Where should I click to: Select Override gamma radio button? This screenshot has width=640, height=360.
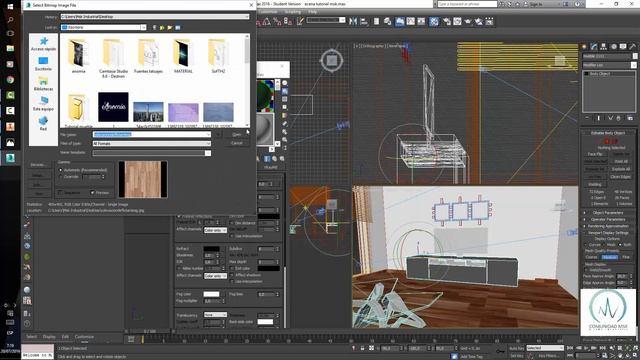pyautogui.click(x=60, y=177)
